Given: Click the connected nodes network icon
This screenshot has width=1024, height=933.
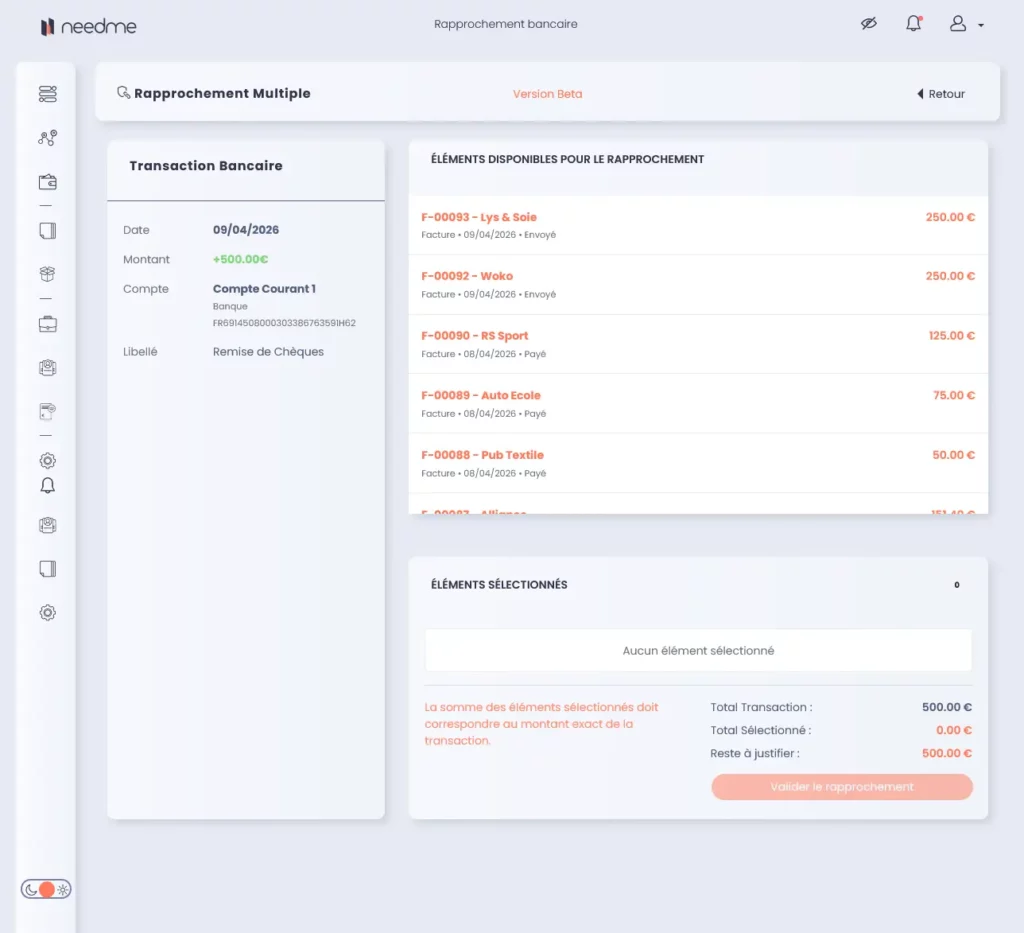Looking at the screenshot, I should click(x=47, y=138).
